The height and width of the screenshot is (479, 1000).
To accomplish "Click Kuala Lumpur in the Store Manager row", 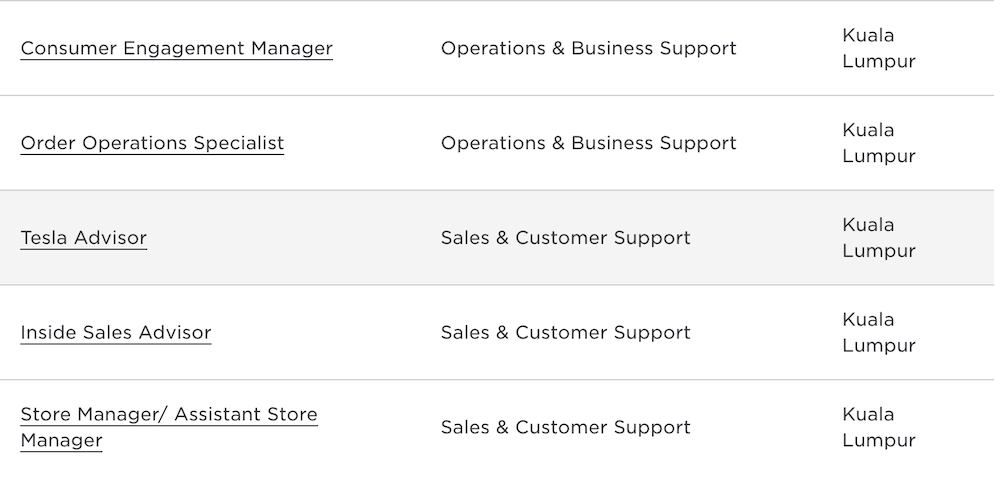I will pyautogui.click(x=878, y=427).
